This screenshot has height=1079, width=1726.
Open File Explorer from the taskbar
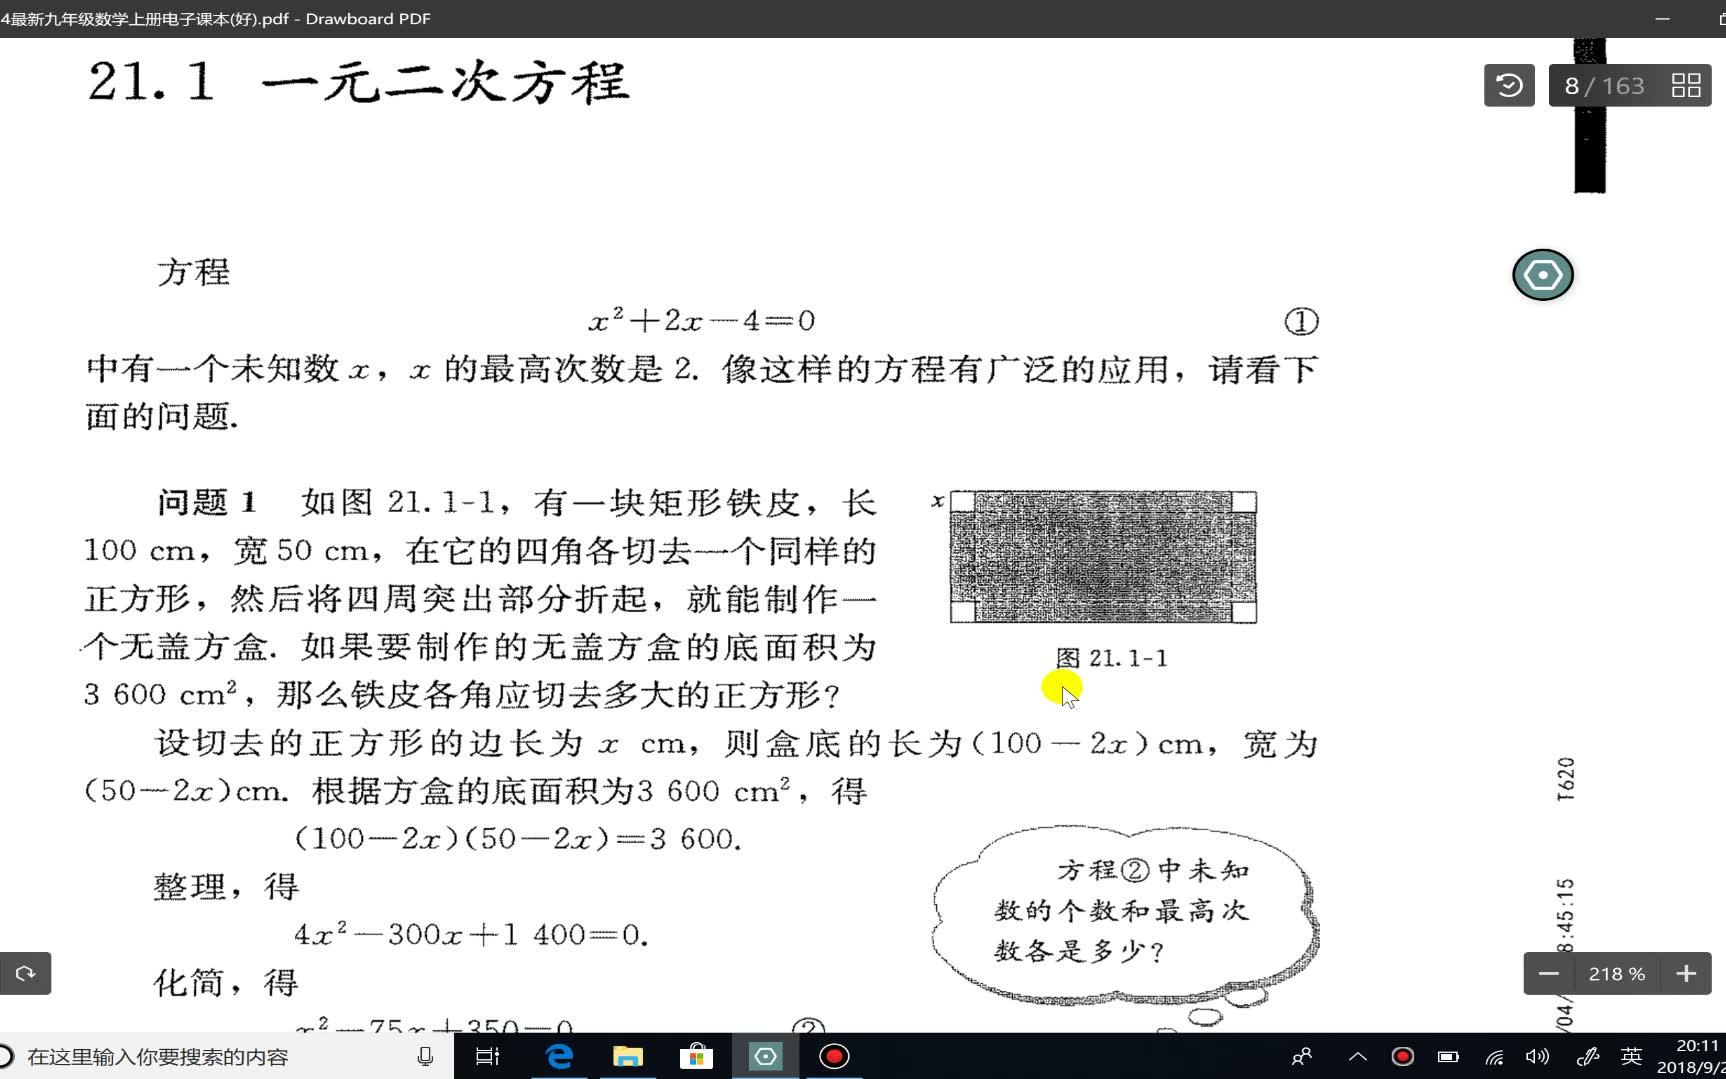click(628, 1056)
